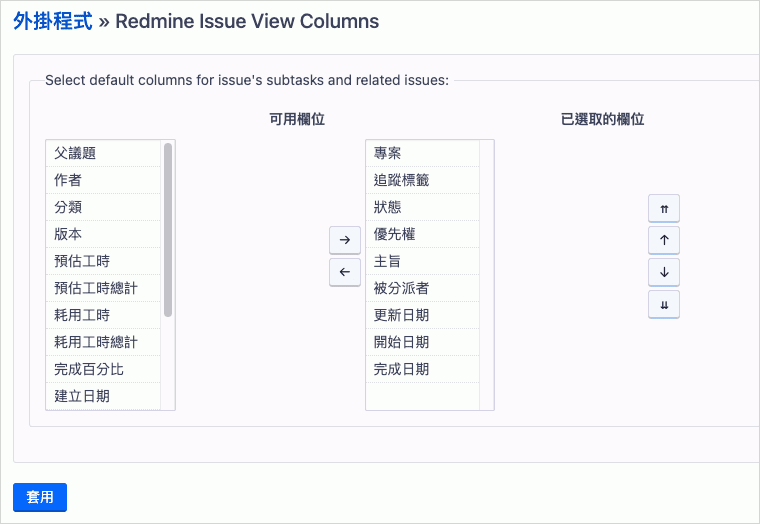Image resolution: width=760 pixels, height=524 pixels.
Task: Move selected column to top
Action: tap(664, 208)
